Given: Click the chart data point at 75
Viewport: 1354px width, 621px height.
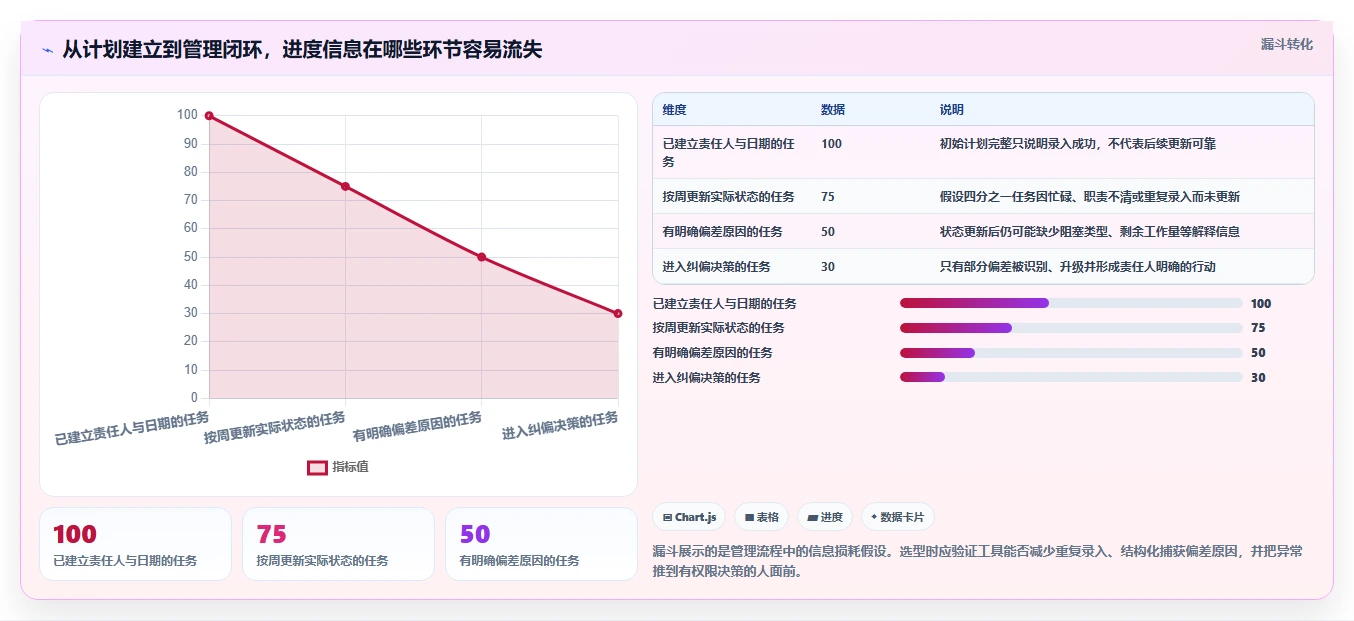Looking at the screenshot, I should [345, 186].
